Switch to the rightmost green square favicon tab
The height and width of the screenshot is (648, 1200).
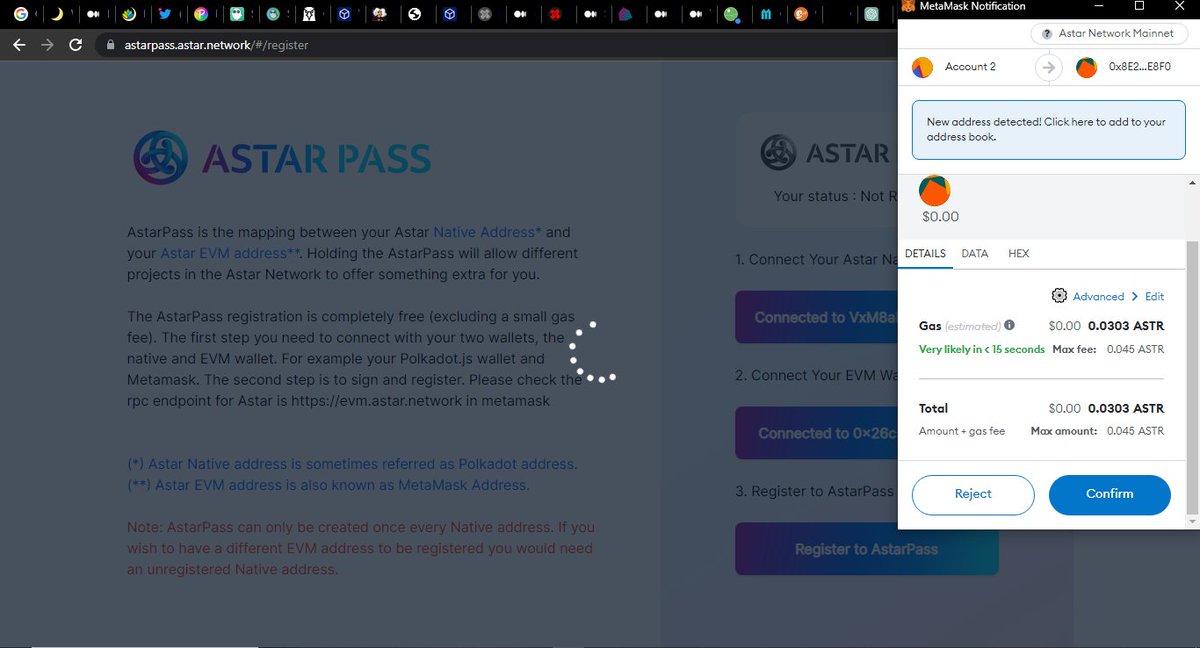(x=871, y=15)
